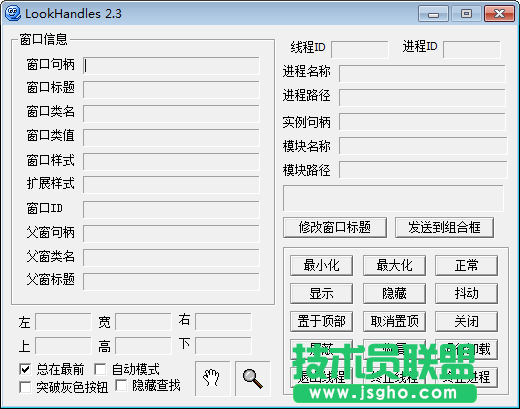Click the 抖动 button
Screen dimensions: 520x409
click(466, 294)
